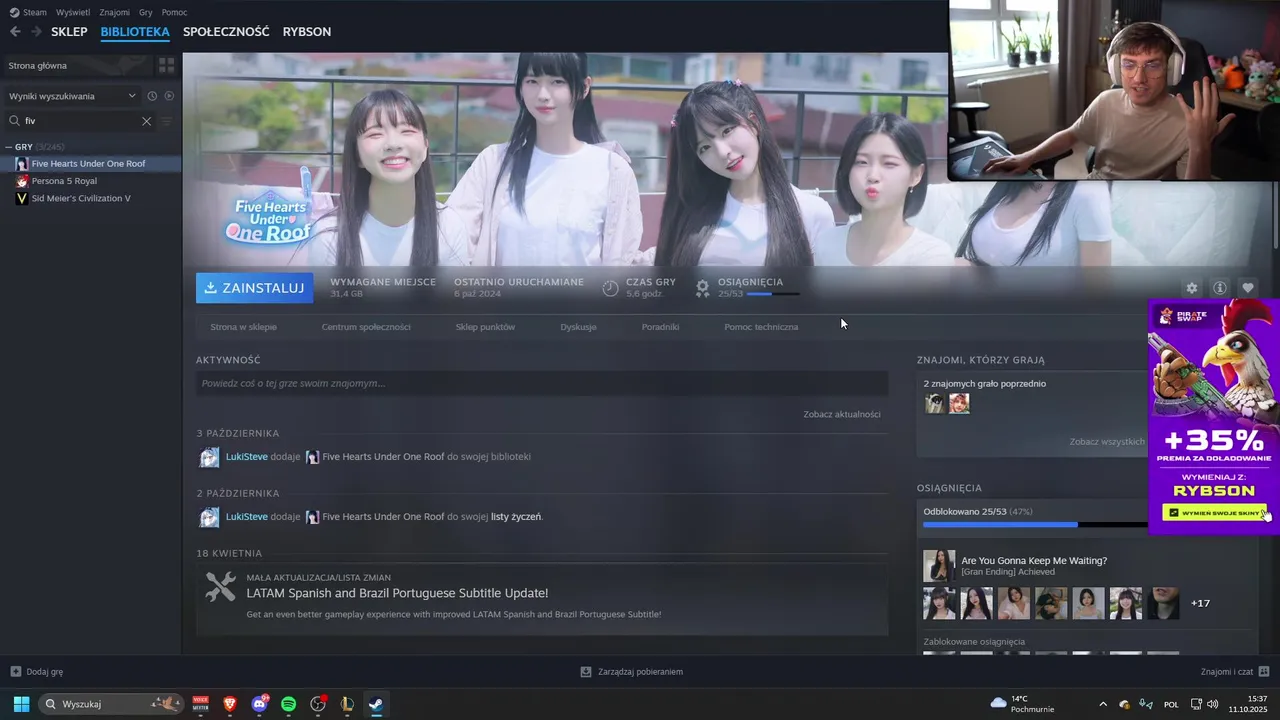This screenshot has height=720, width=1280.
Task: Open League of Legends taskbar icon
Action: (x=347, y=704)
